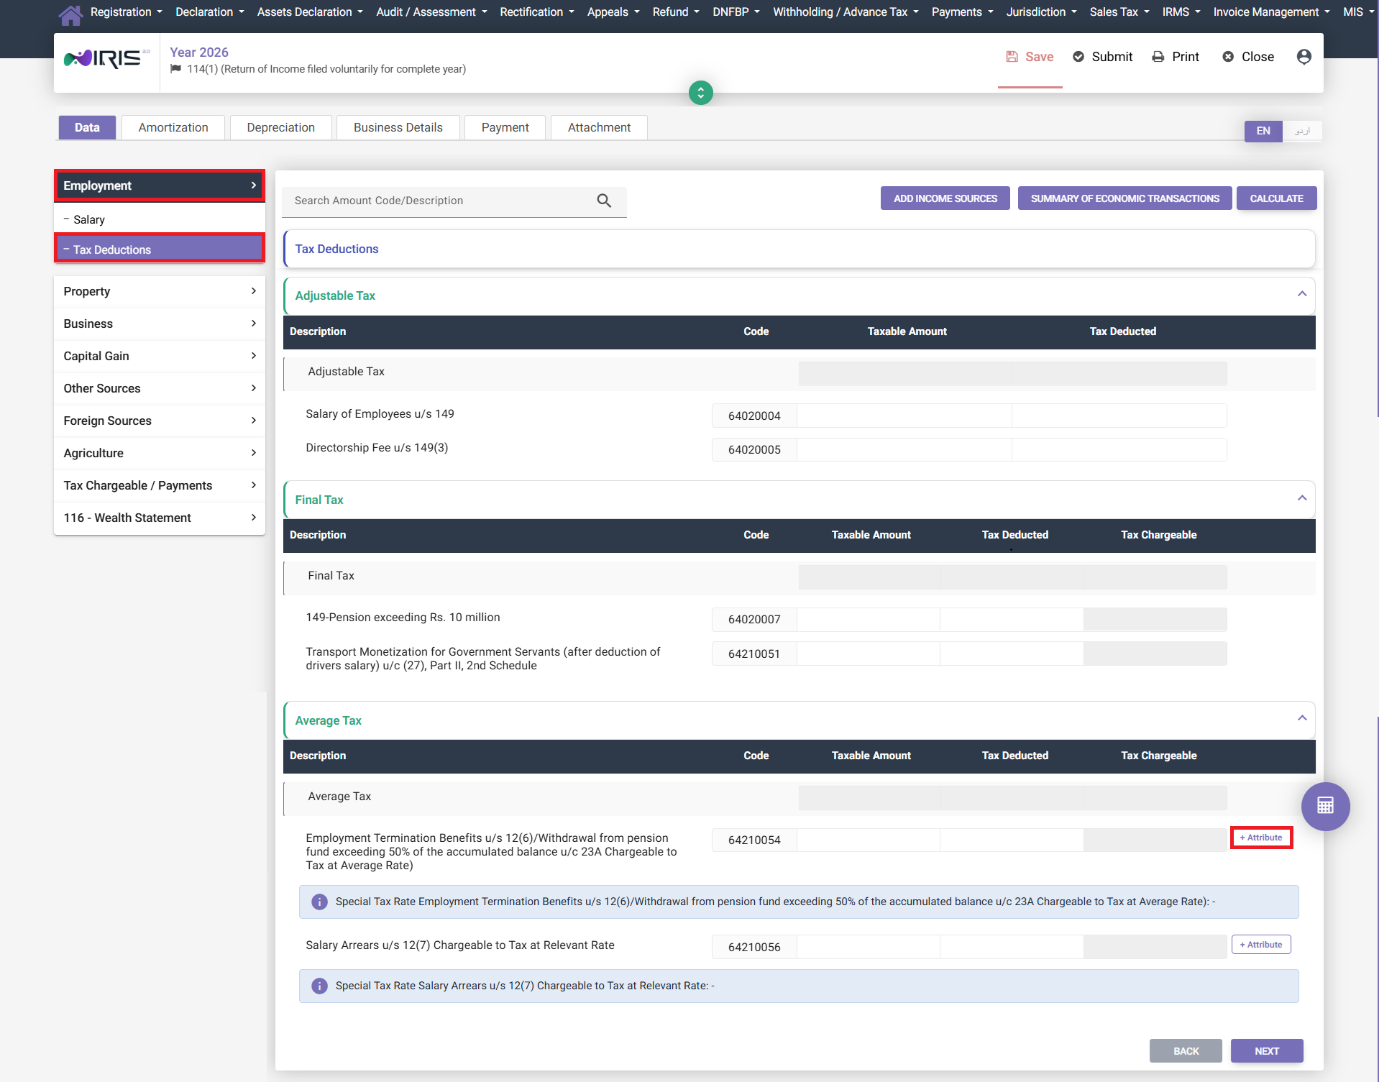The height and width of the screenshot is (1082, 1379).
Task: Open the floating calculator icon
Action: (x=1326, y=806)
